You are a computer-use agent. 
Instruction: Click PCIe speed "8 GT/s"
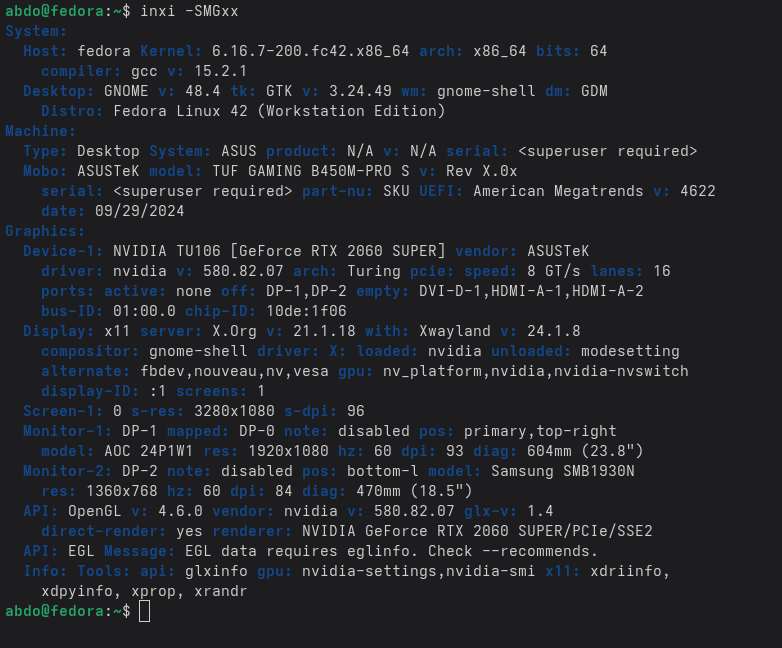(x=554, y=271)
